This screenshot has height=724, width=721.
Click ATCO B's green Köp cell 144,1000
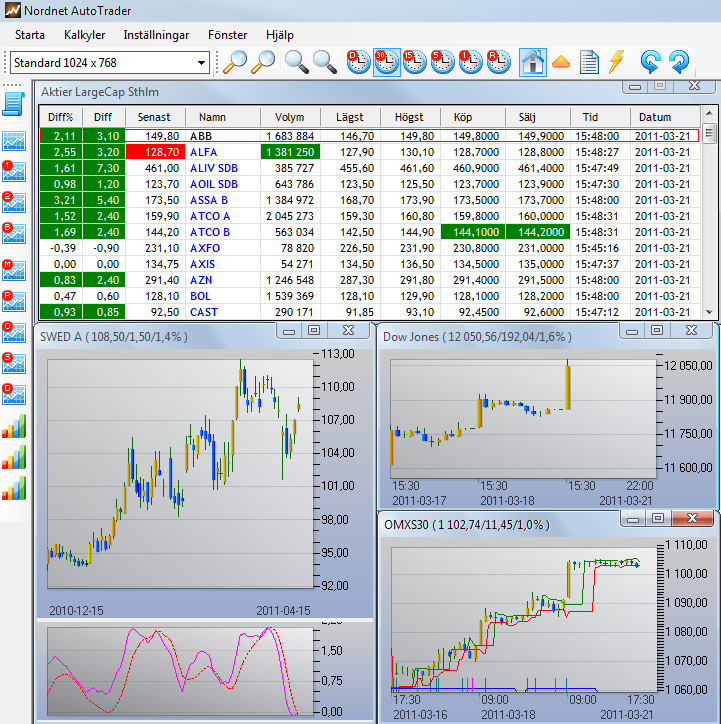tap(473, 232)
